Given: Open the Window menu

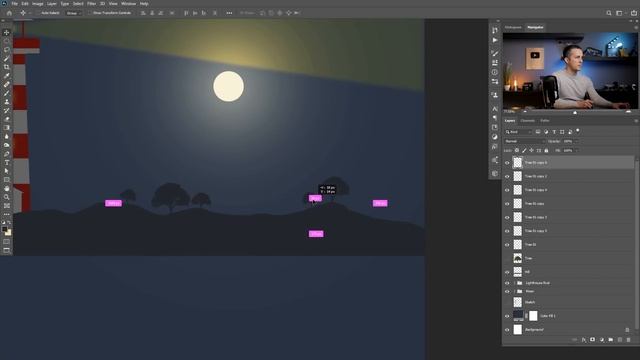Looking at the screenshot, I should tap(128, 4).
